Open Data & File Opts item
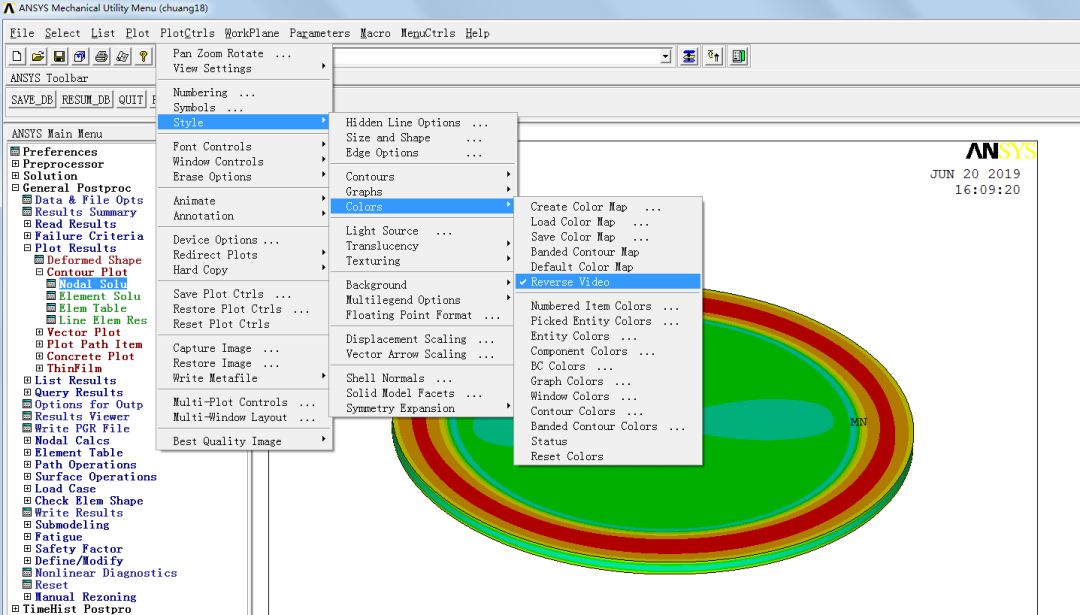The height and width of the screenshot is (615, 1080). [x=89, y=200]
